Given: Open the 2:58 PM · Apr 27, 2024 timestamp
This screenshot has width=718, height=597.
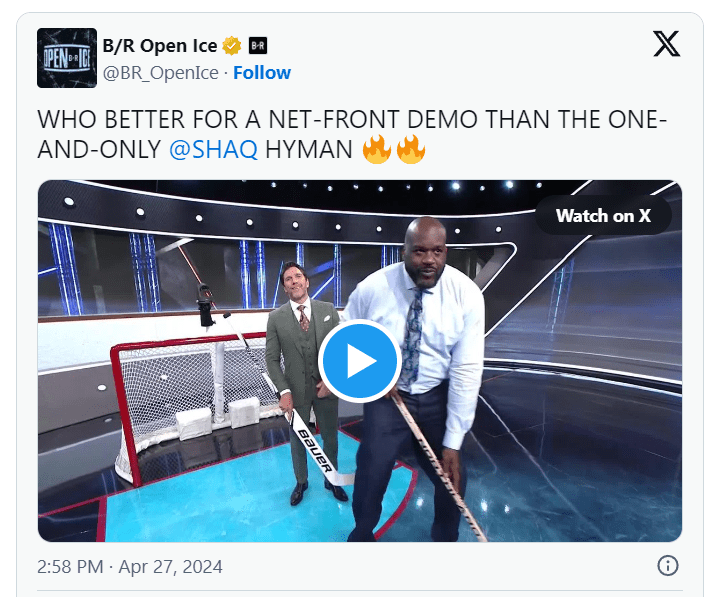Looking at the screenshot, I should [x=130, y=567].
